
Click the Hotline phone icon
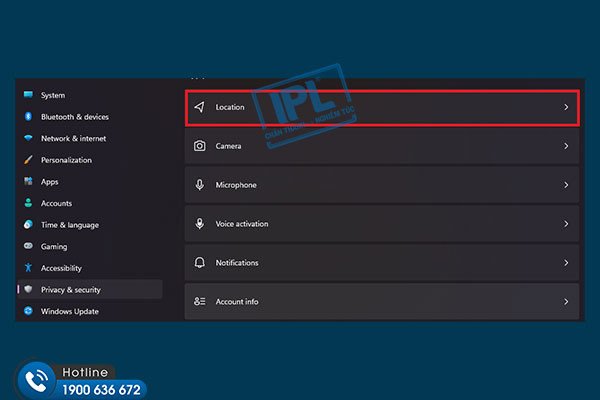(x=36, y=381)
